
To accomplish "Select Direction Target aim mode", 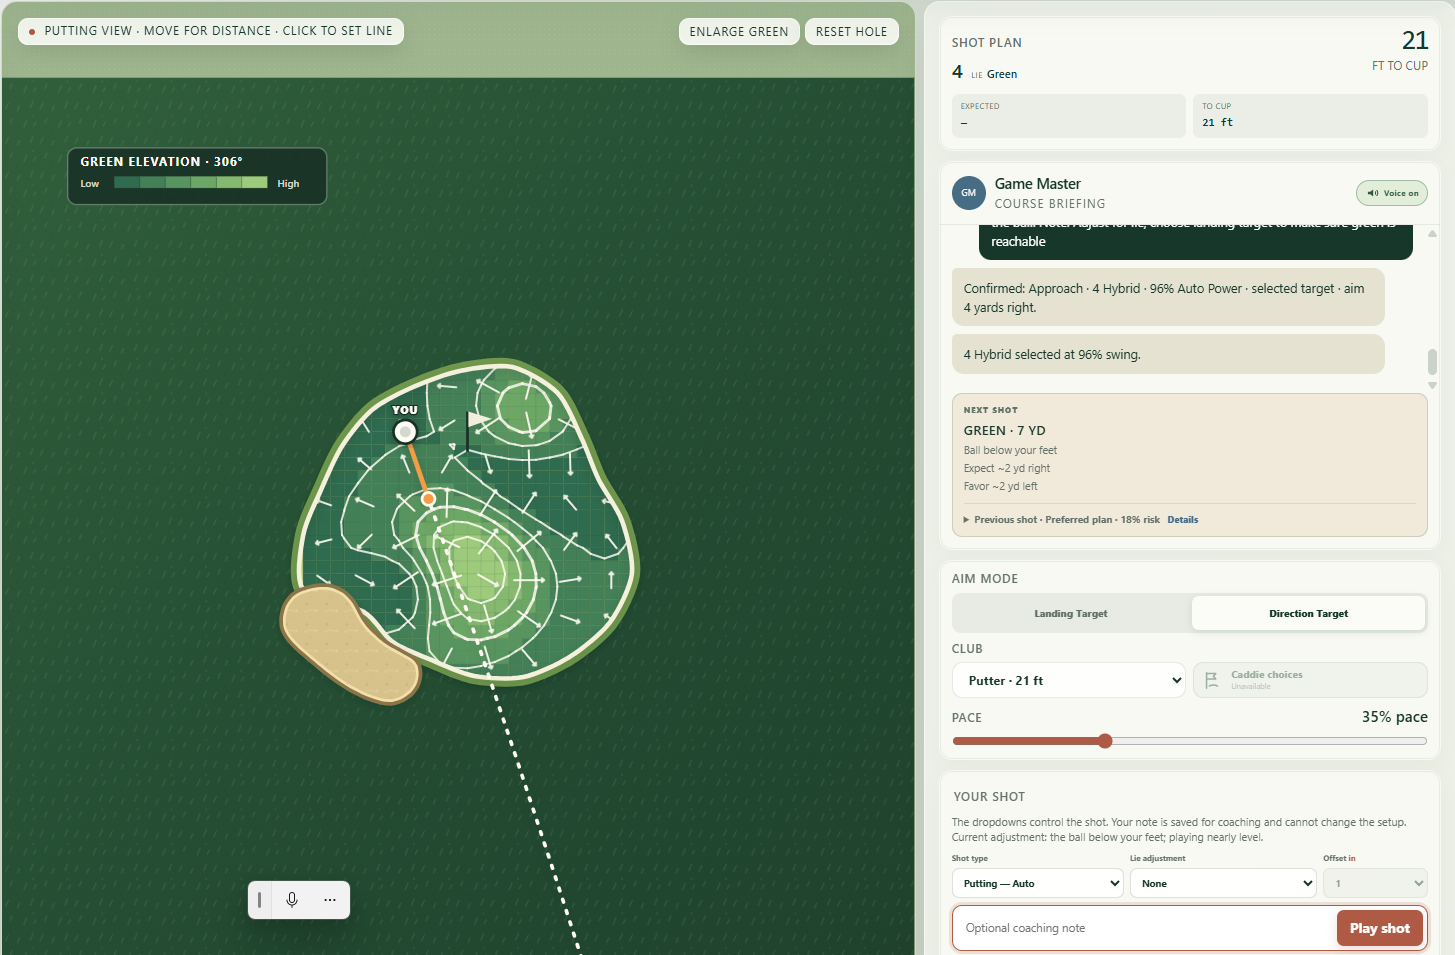I will [1308, 613].
